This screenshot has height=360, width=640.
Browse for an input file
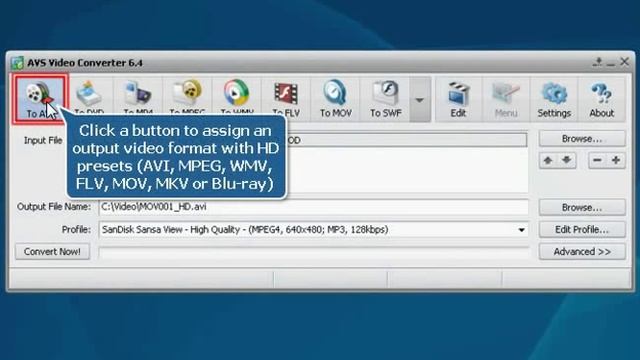coord(582,139)
